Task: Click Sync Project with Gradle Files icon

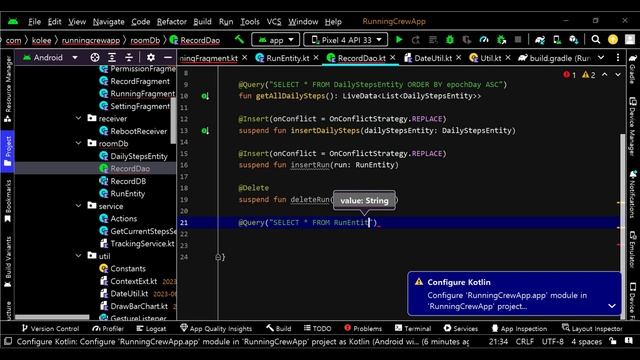Action: [540, 40]
